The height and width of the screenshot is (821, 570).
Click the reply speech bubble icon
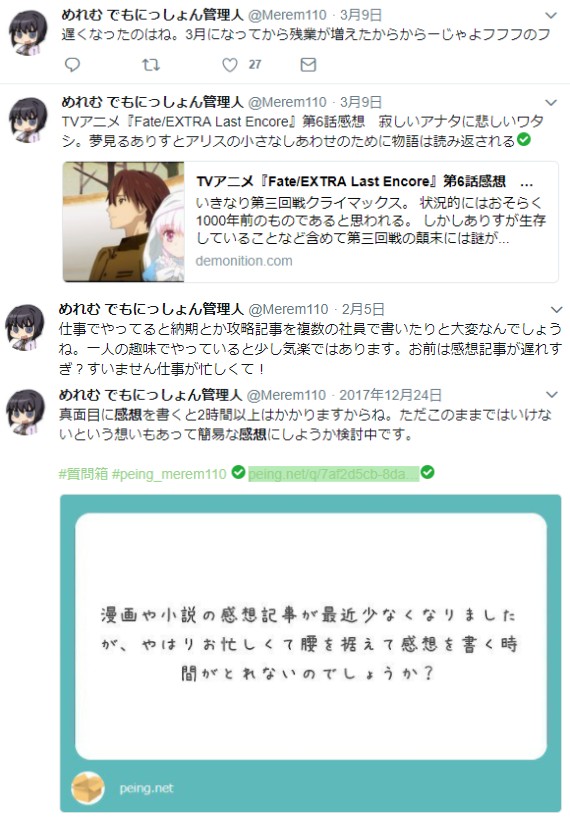[x=72, y=65]
